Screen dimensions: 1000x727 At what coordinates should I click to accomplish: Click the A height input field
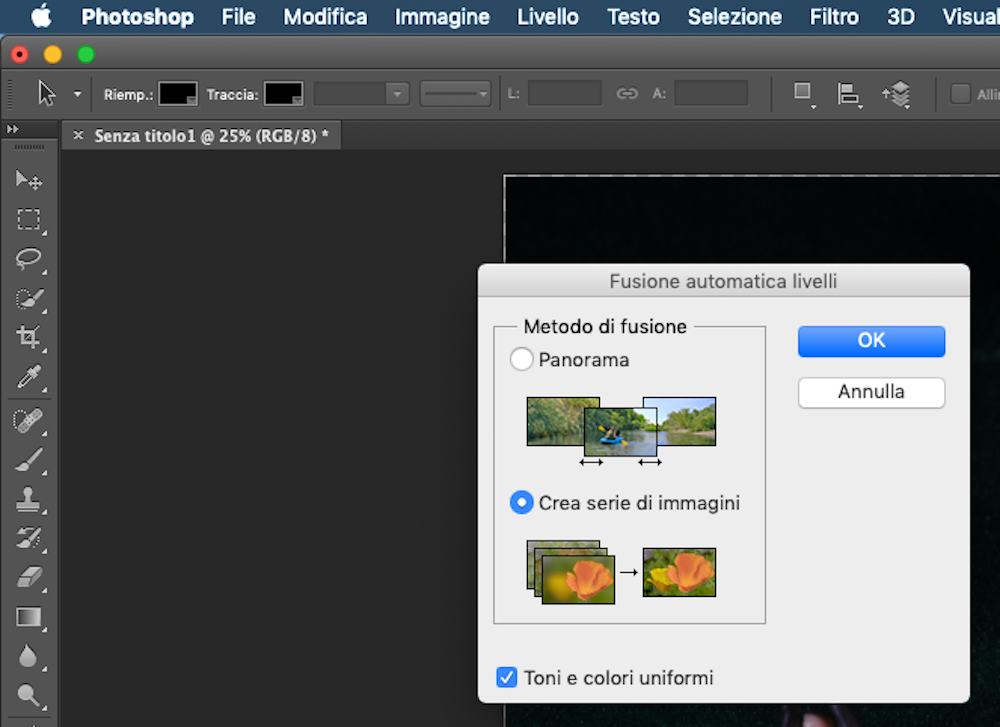711,94
